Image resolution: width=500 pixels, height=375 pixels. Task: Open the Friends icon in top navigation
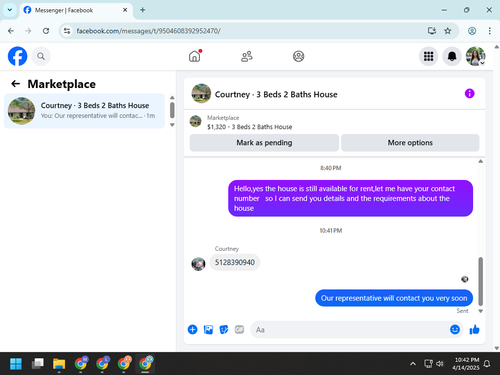(x=247, y=56)
